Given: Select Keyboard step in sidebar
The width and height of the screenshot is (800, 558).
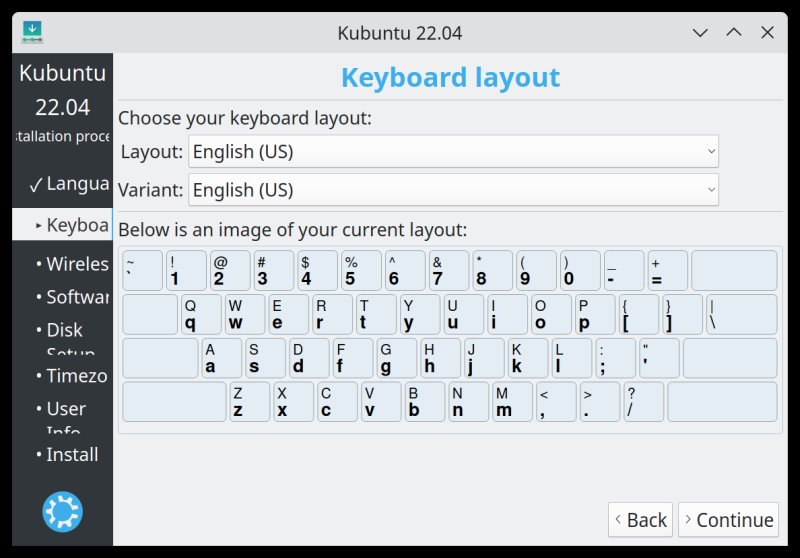Looking at the screenshot, I should click(70, 225).
